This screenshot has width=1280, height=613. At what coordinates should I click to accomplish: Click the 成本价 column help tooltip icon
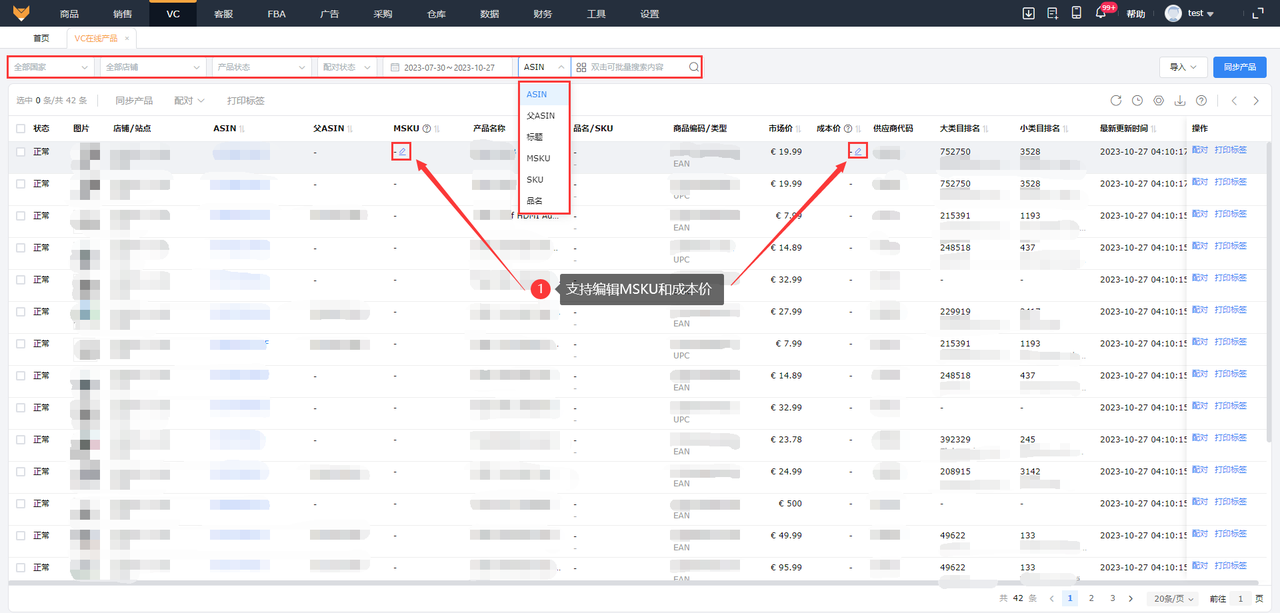click(x=848, y=129)
